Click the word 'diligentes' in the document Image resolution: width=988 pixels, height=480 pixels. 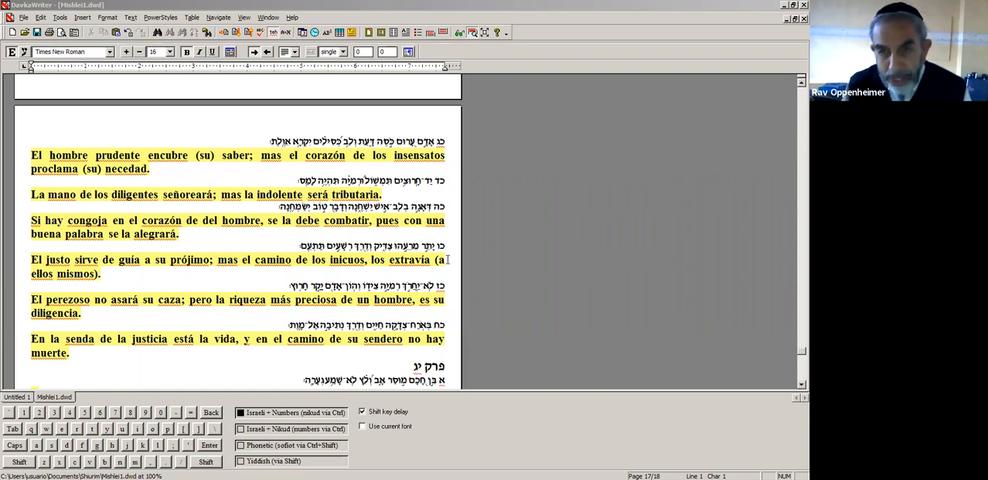134,195
